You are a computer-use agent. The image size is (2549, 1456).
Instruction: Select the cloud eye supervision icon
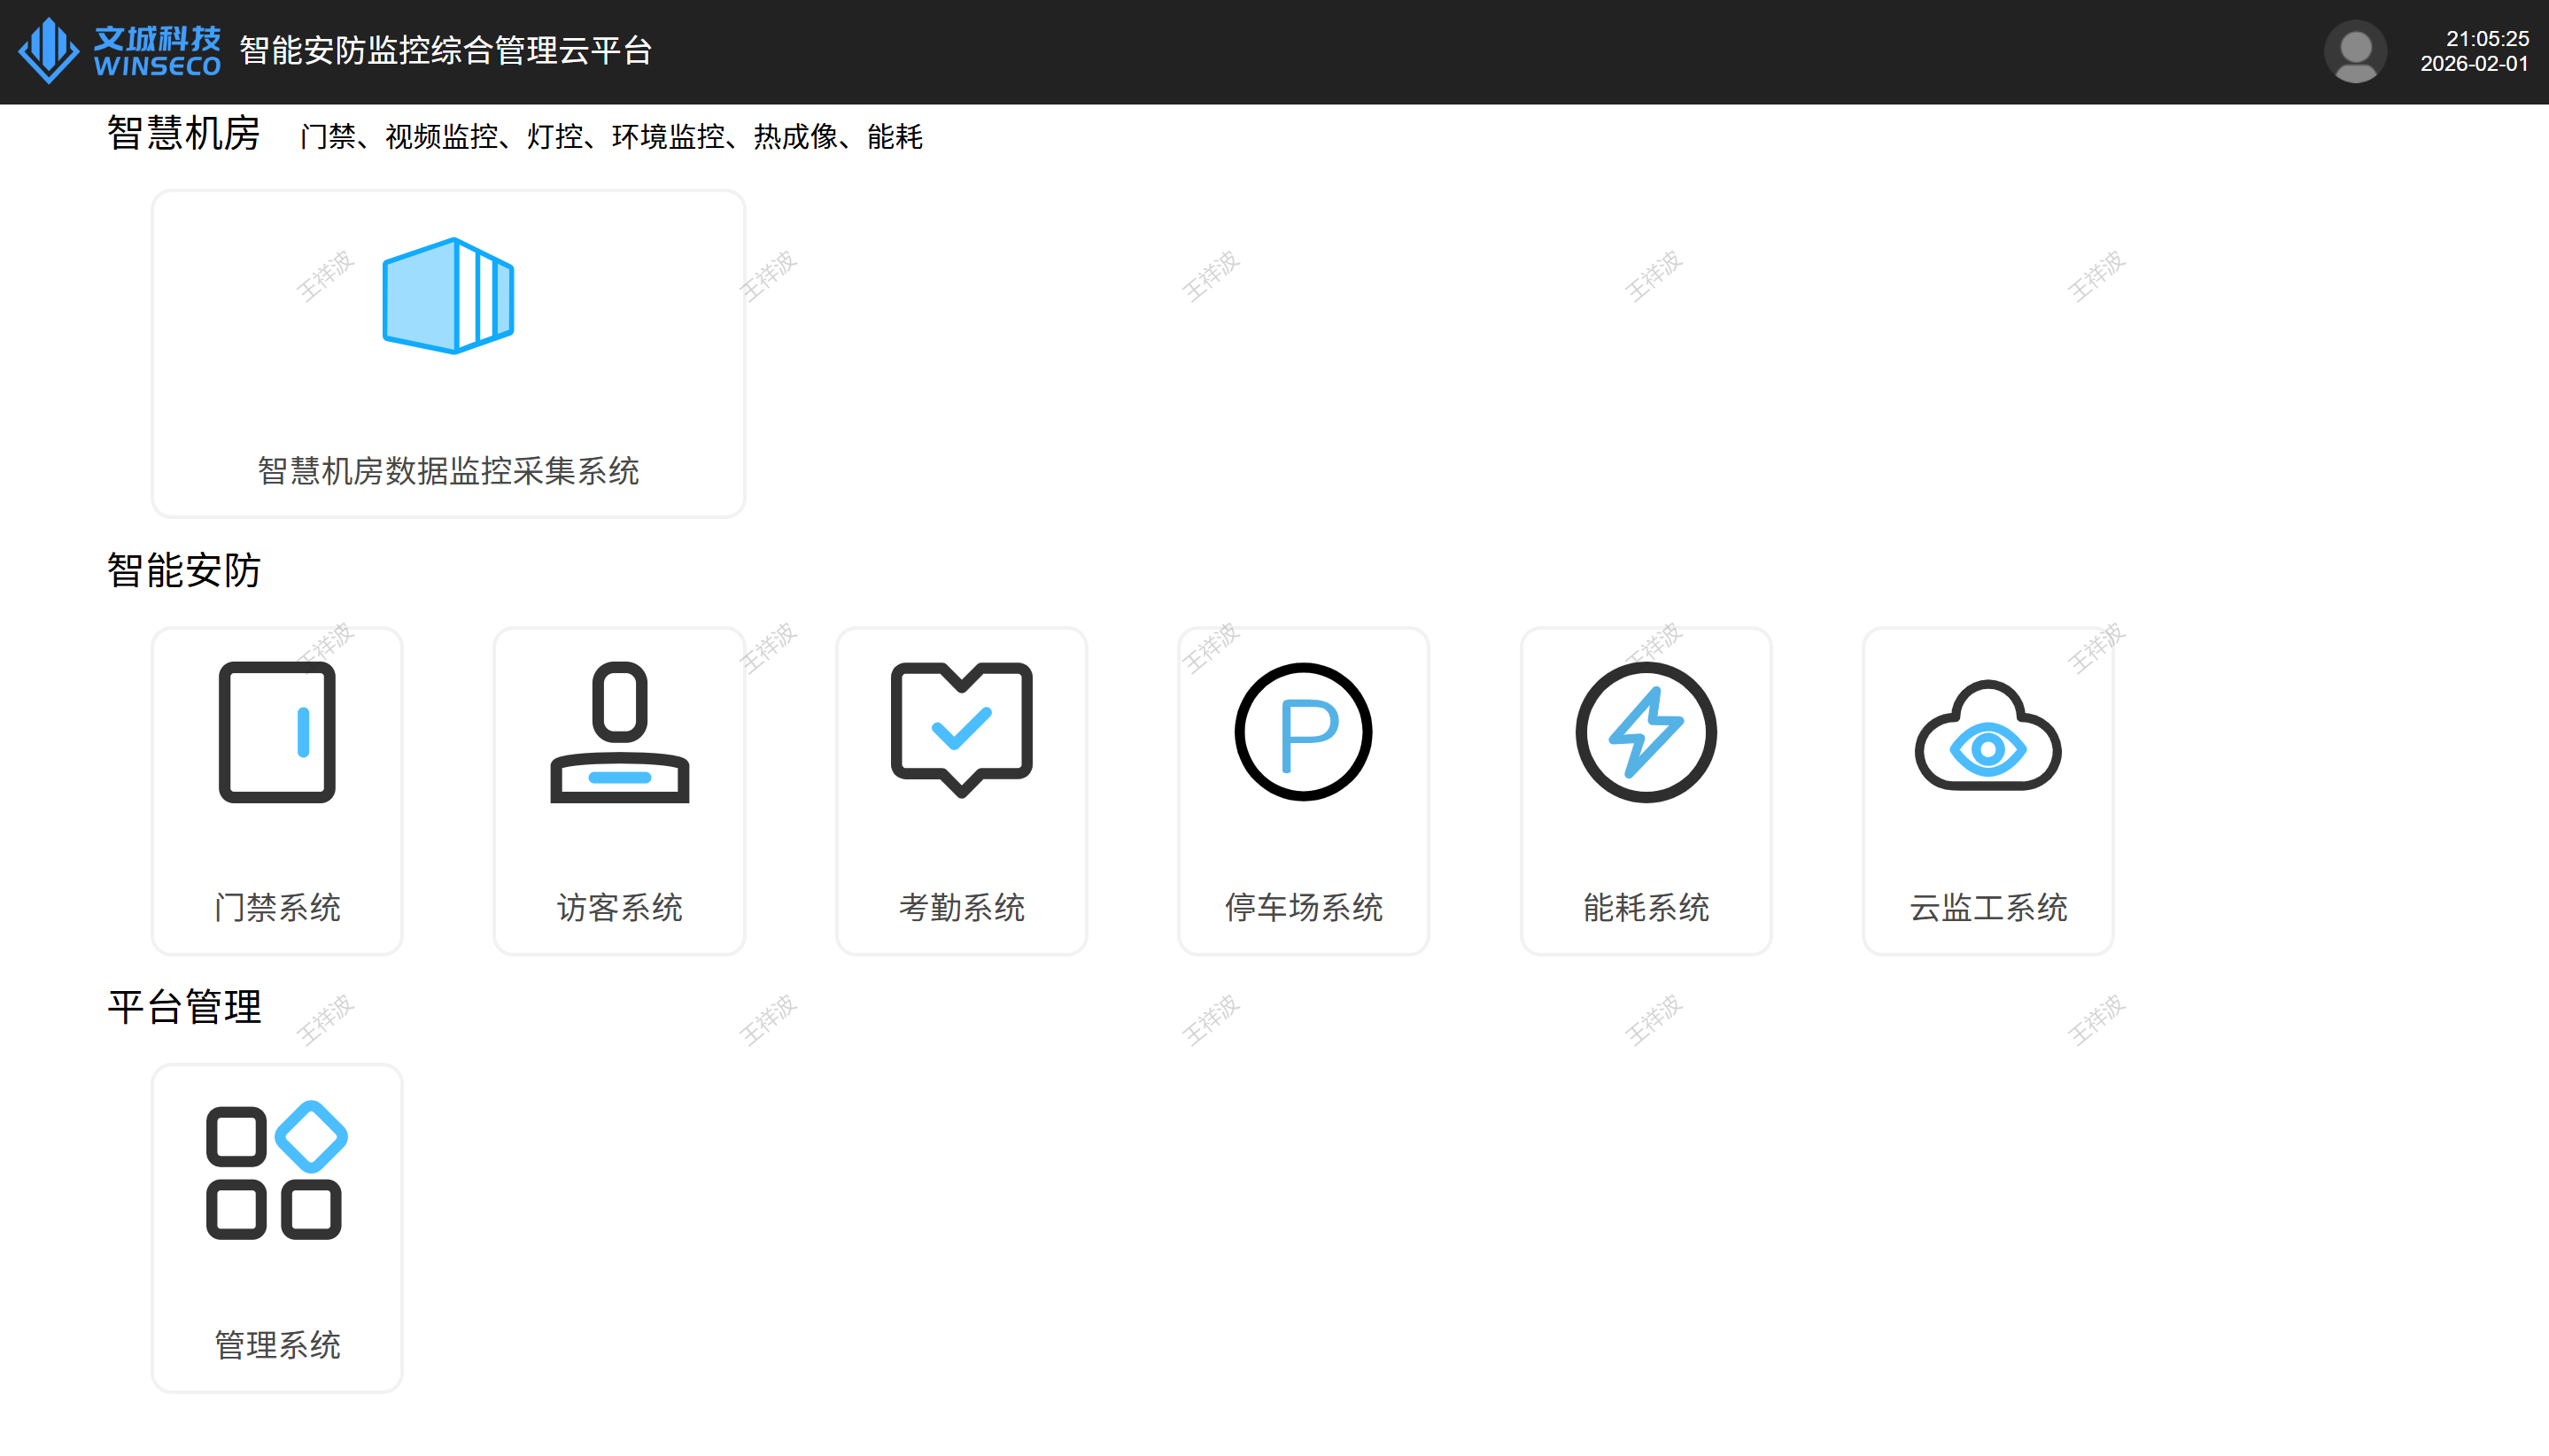coord(1988,736)
